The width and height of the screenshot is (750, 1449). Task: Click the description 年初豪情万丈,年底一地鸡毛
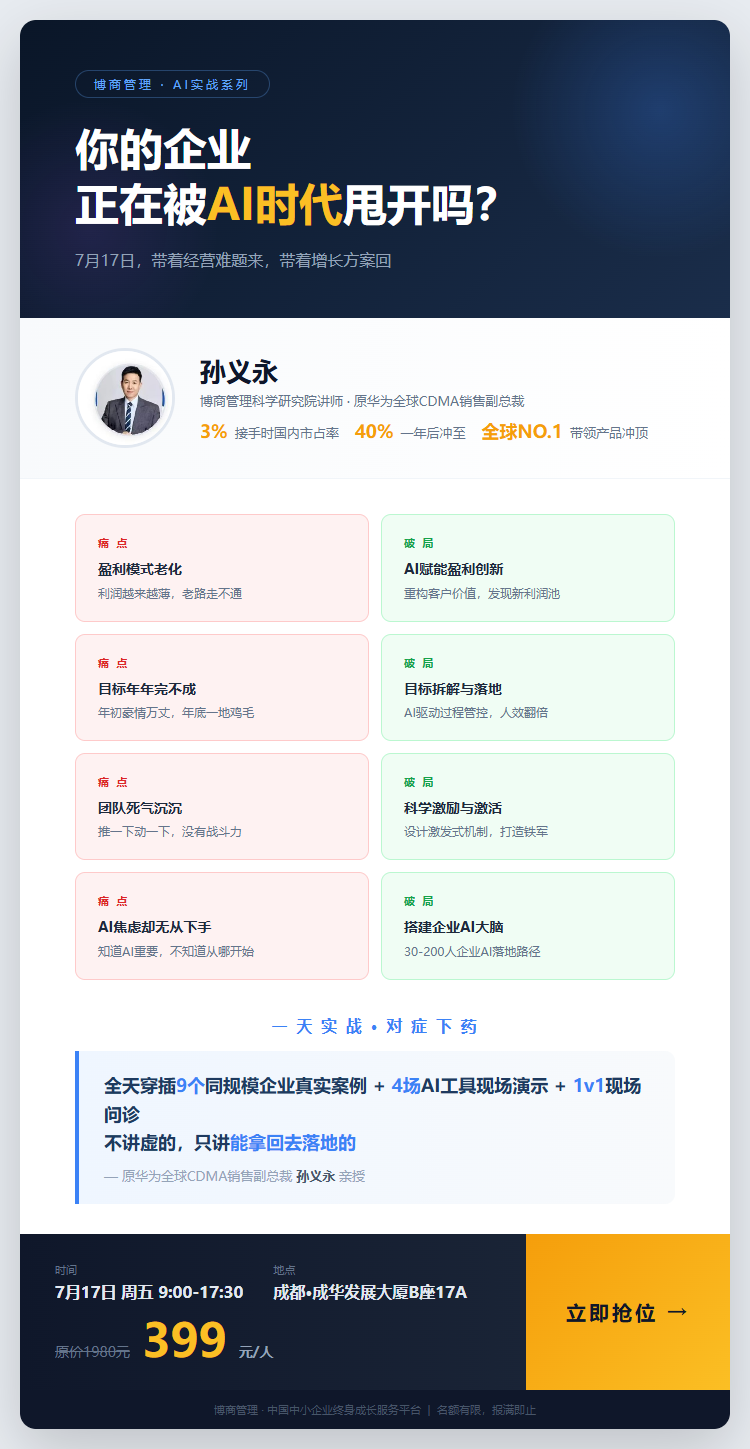tap(176, 713)
